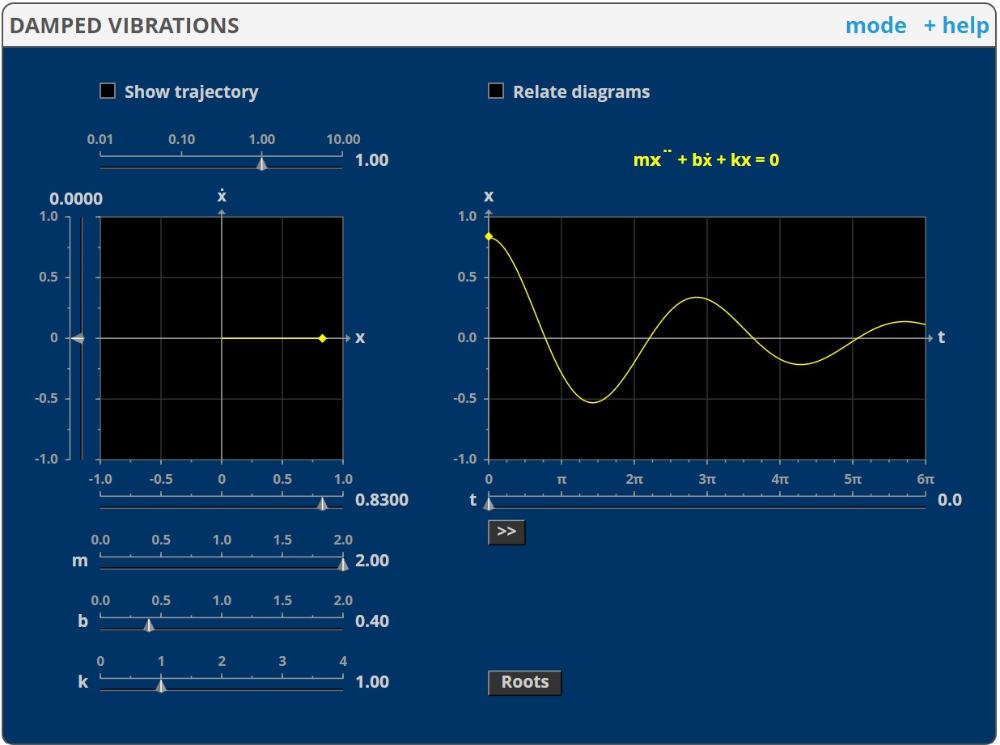This screenshot has height=745, width=1000.
Task: Click the 1.0 tick label of m slider
Action: (222, 540)
